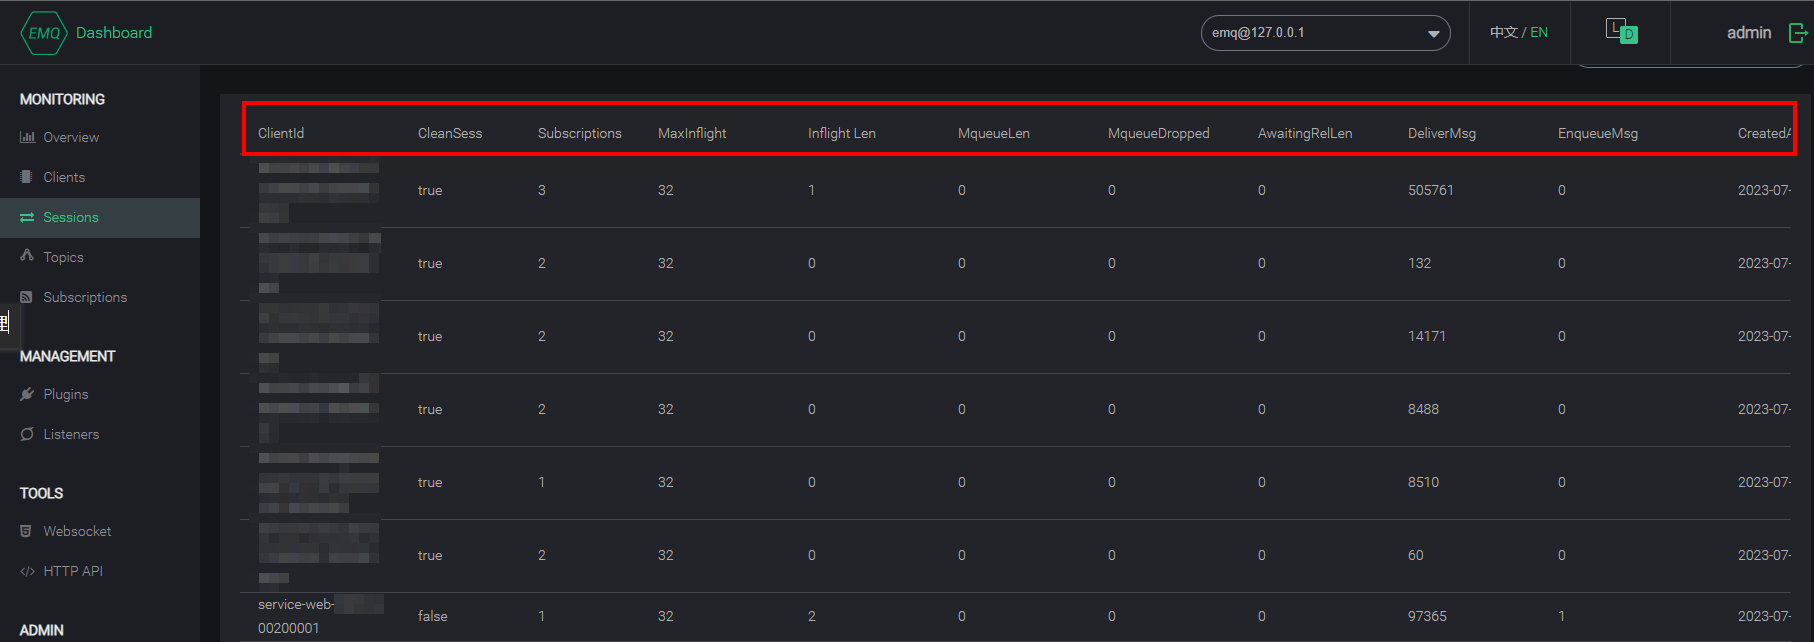1814x642 pixels.
Task: Go to the Subscriptions page
Action: pos(85,297)
